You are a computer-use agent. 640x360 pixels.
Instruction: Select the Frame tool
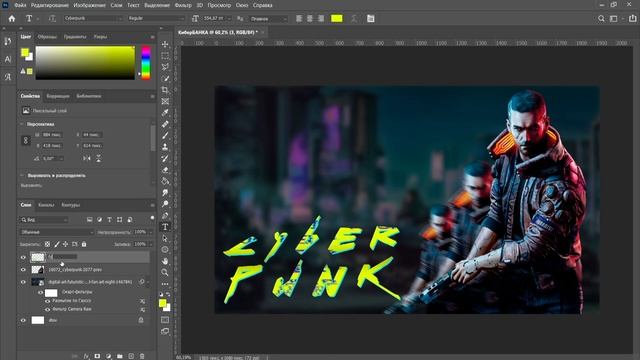point(165,101)
